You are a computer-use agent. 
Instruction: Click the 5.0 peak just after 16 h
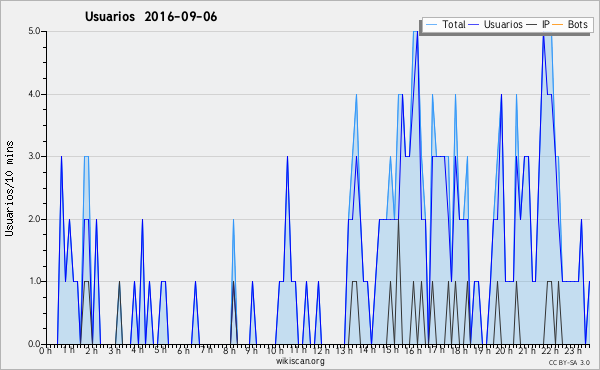click(x=416, y=32)
